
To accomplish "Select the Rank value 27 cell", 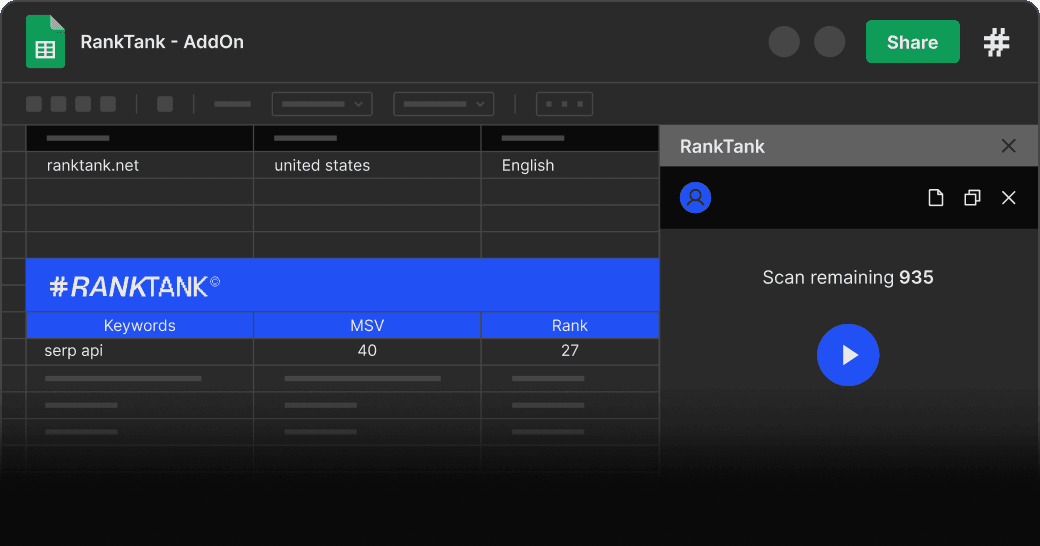I will [x=570, y=351].
